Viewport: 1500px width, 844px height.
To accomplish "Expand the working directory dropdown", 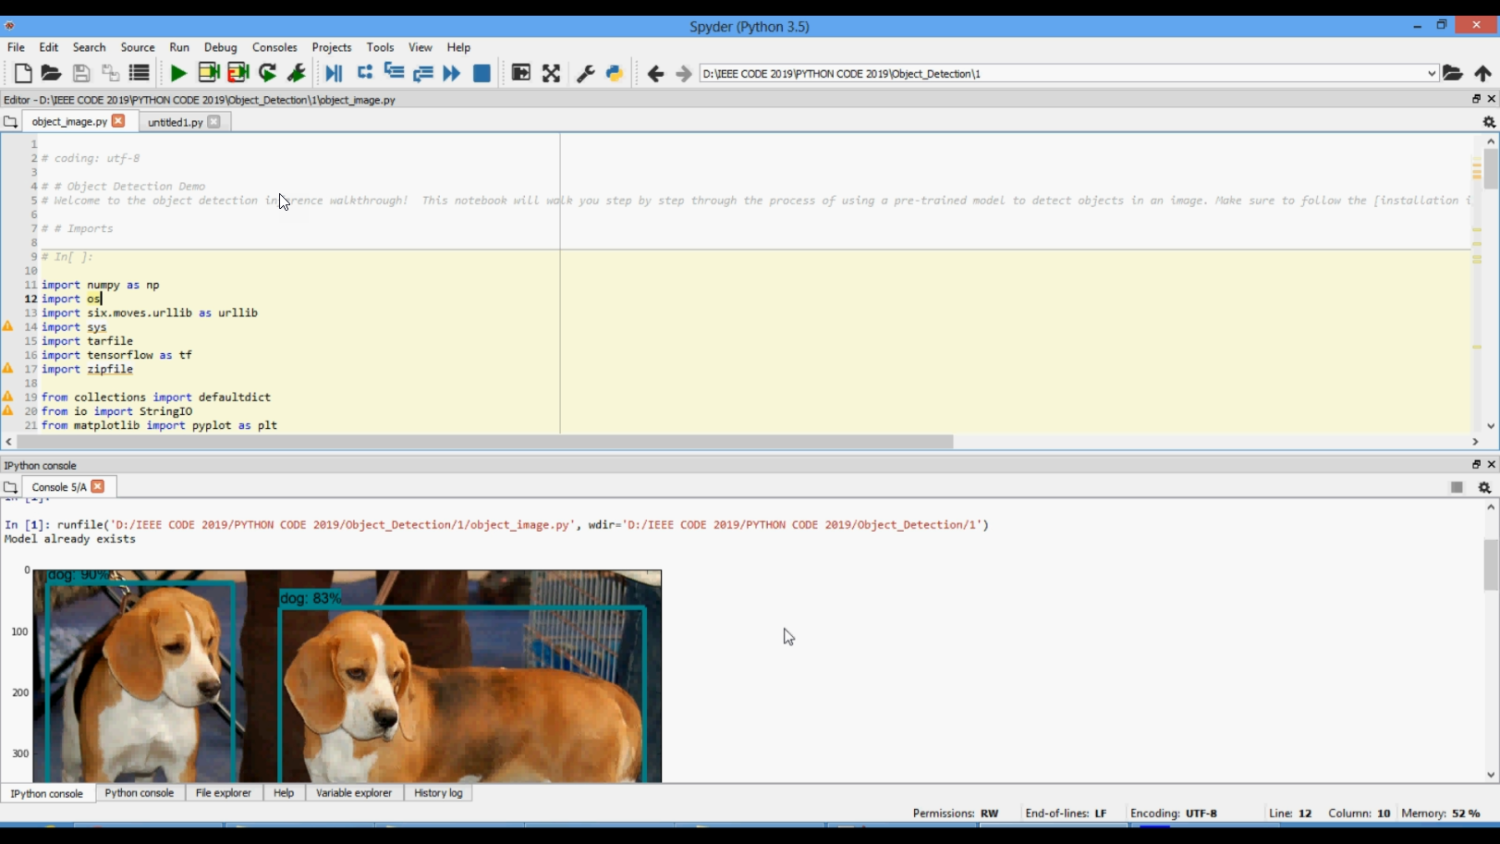I will pos(1431,73).
